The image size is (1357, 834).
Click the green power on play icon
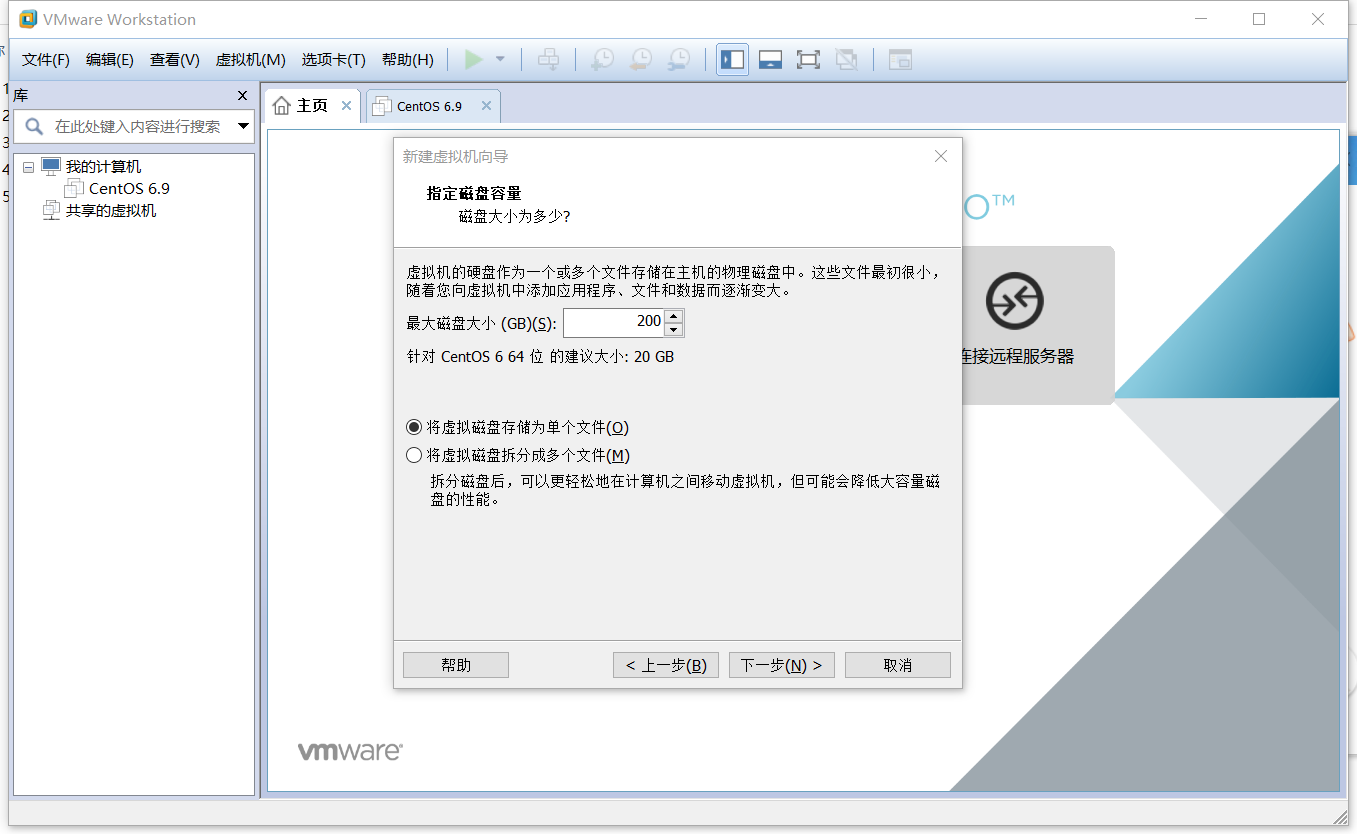[474, 60]
